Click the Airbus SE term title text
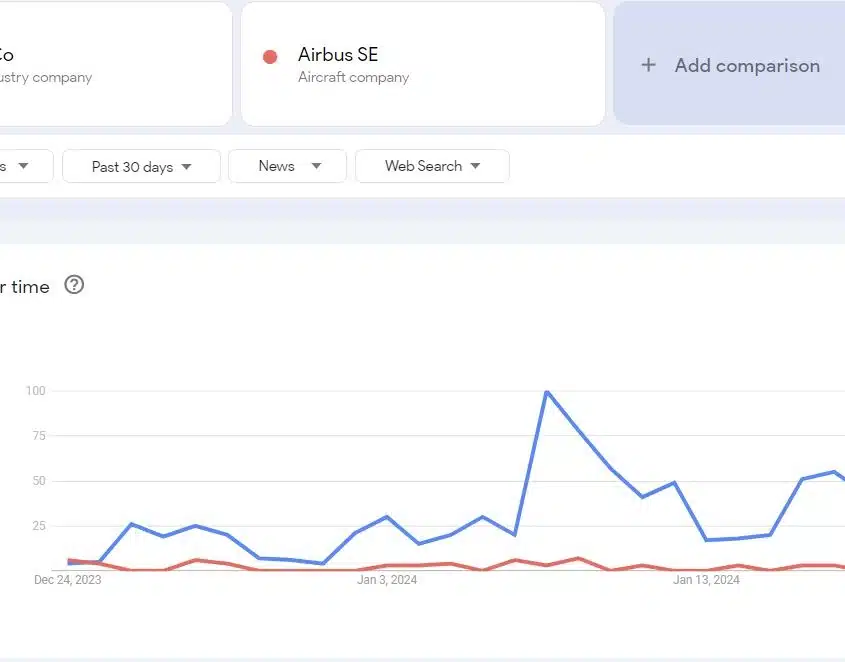845x662 pixels. 338,54
